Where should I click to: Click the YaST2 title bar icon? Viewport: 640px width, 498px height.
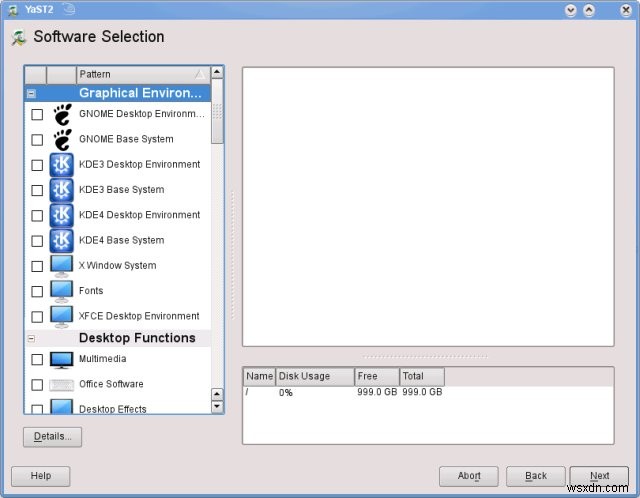(13, 10)
